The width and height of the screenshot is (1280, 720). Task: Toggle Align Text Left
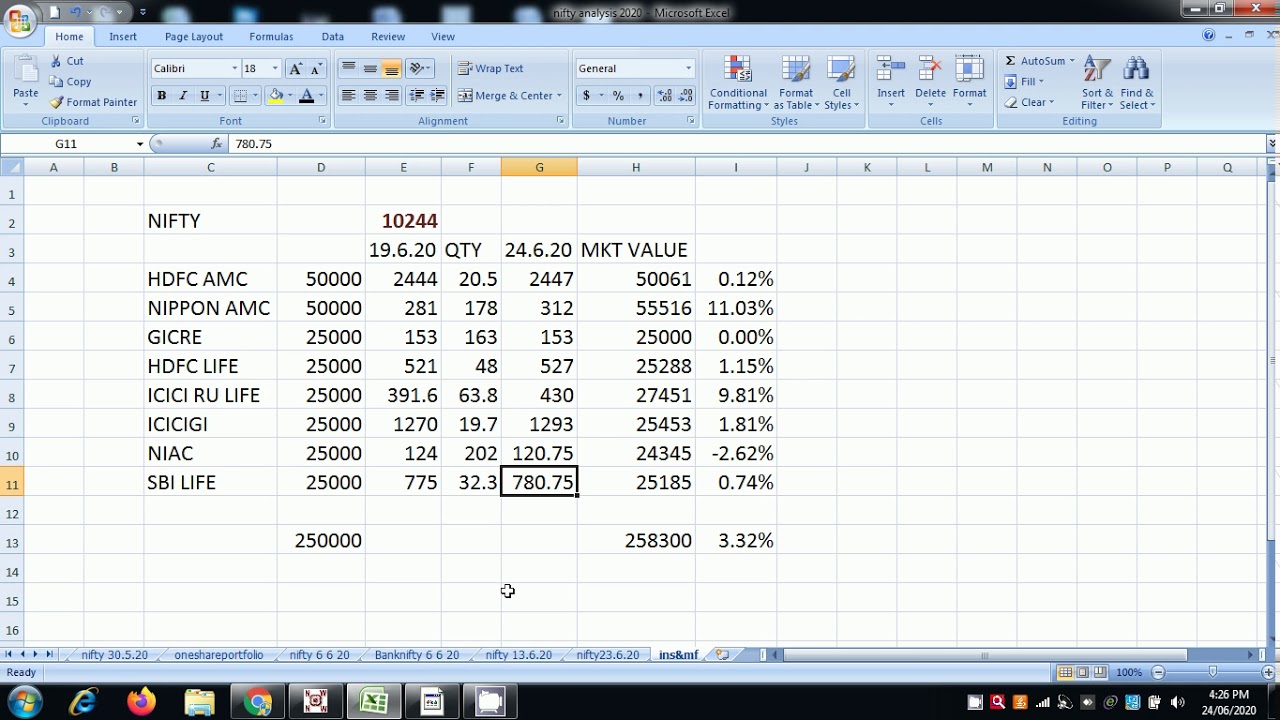[348, 96]
